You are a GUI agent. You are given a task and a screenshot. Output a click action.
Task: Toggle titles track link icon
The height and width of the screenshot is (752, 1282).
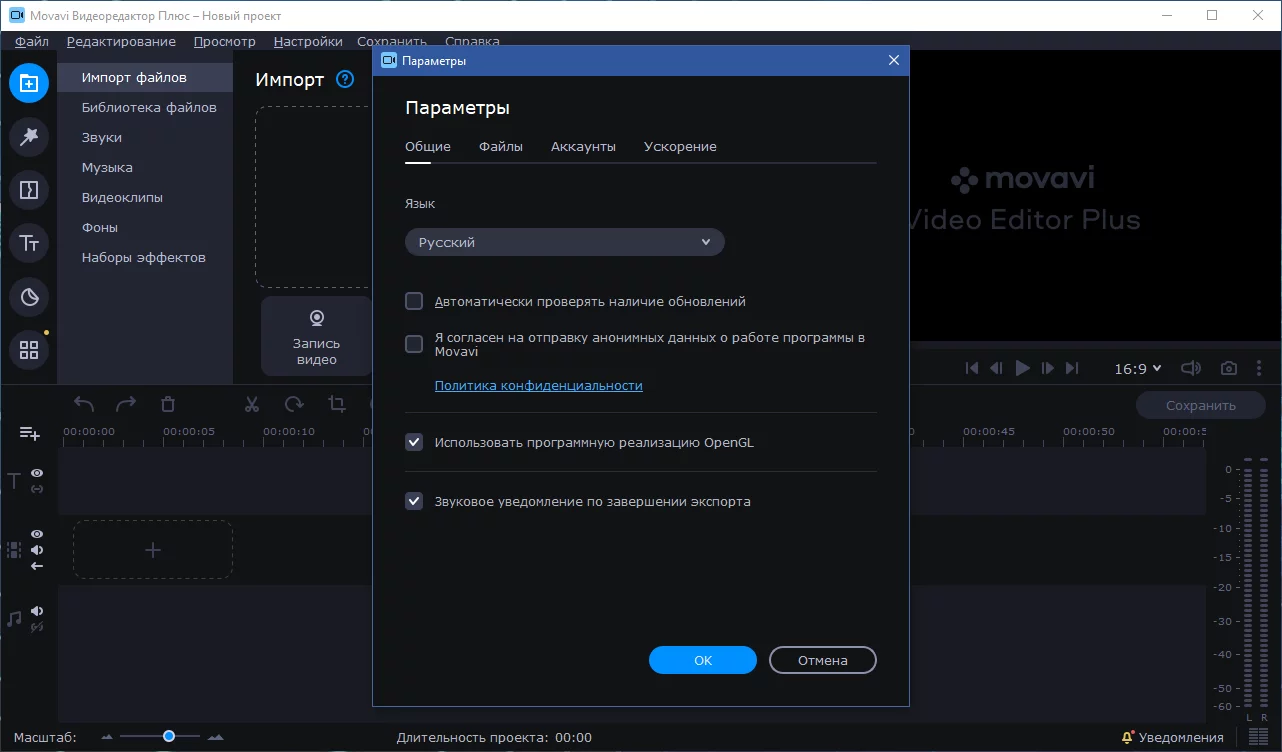(37, 489)
